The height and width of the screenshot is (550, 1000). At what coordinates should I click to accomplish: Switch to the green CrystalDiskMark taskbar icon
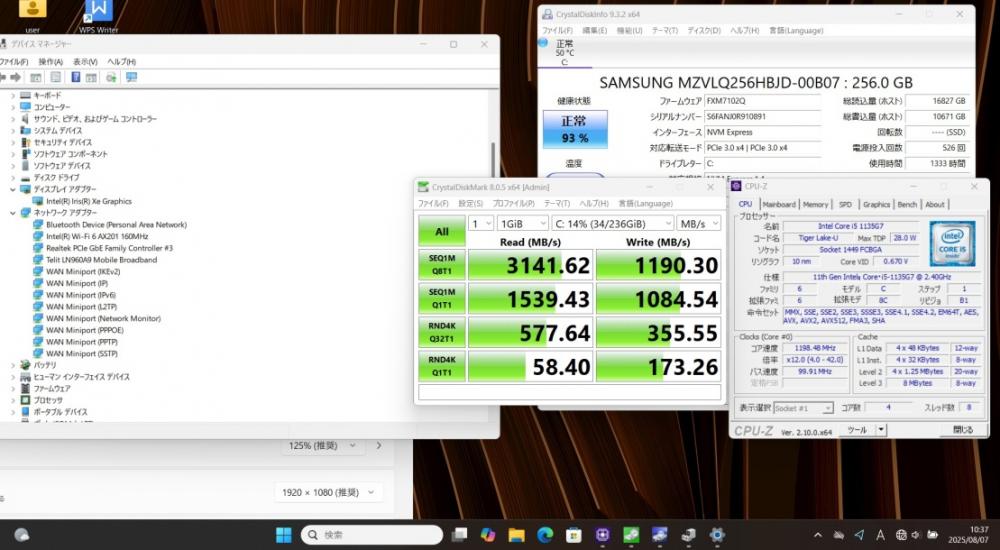[x=631, y=535]
